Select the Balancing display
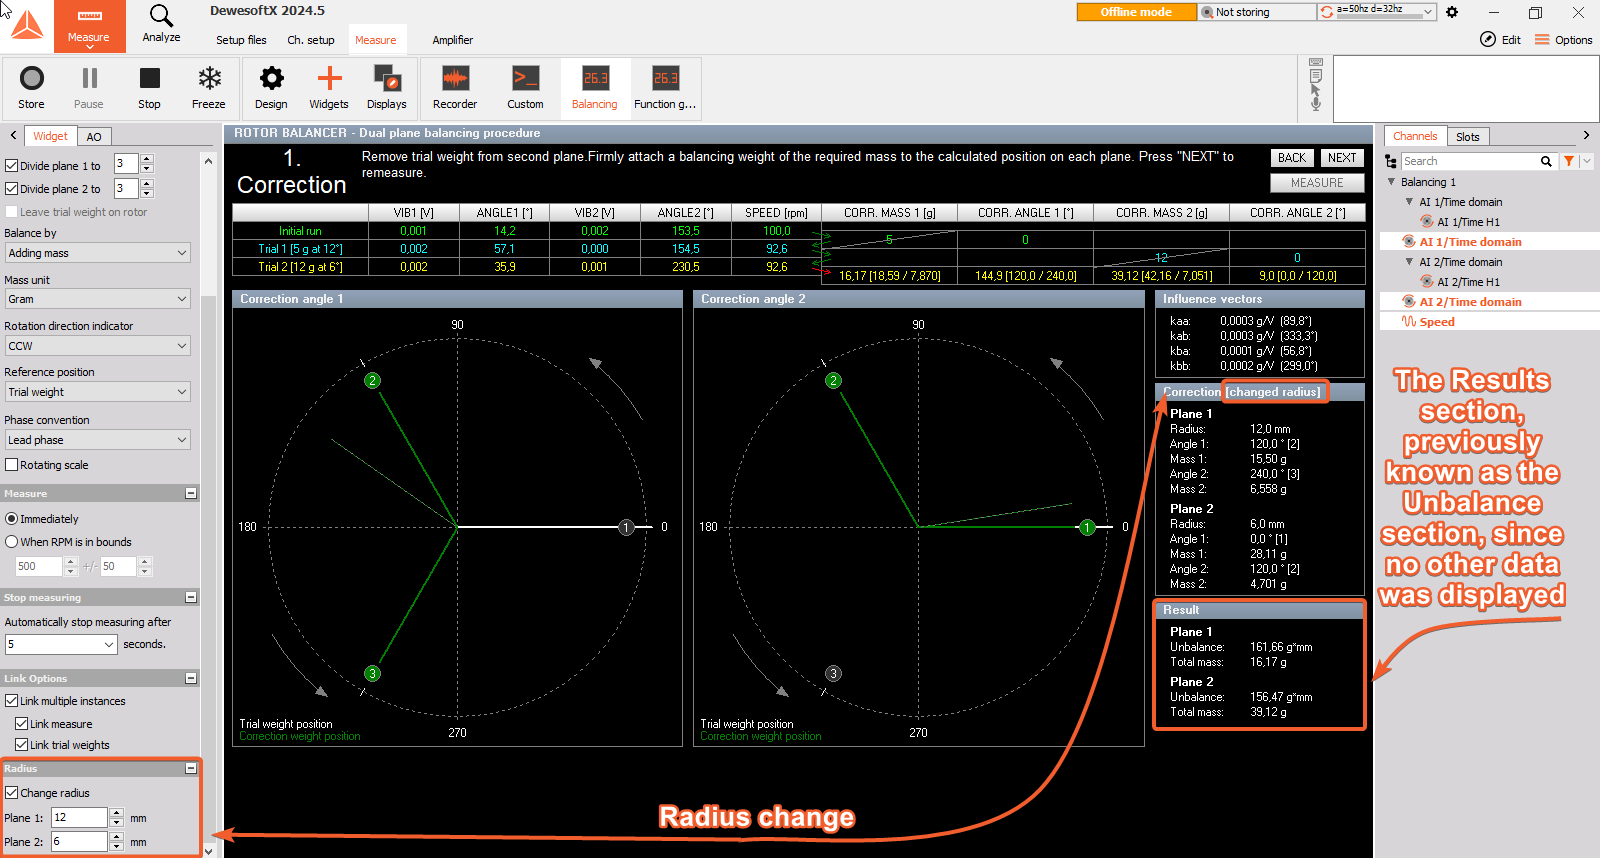 pos(595,88)
